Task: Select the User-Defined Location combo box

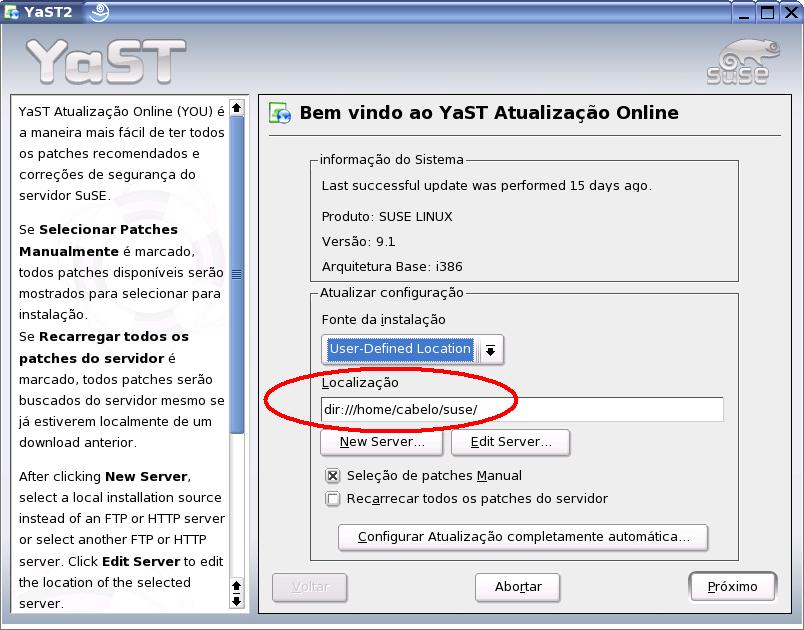Action: coord(412,350)
